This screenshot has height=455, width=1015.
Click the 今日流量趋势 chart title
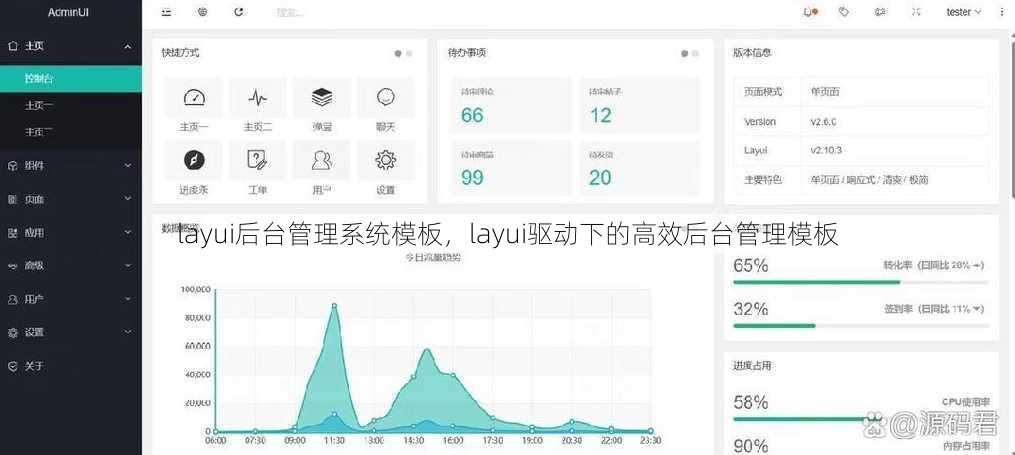433,258
